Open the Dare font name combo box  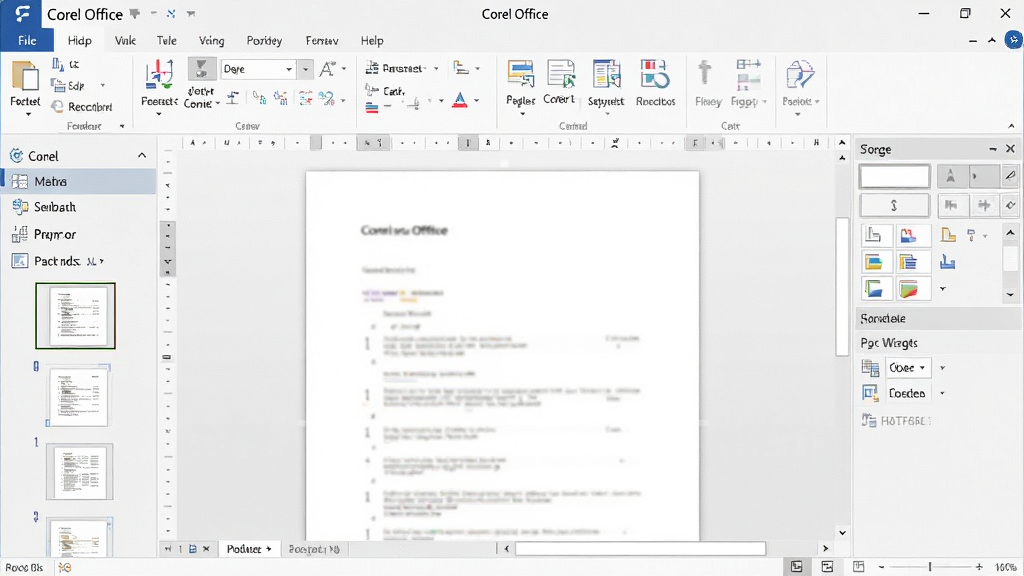point(258,69)
